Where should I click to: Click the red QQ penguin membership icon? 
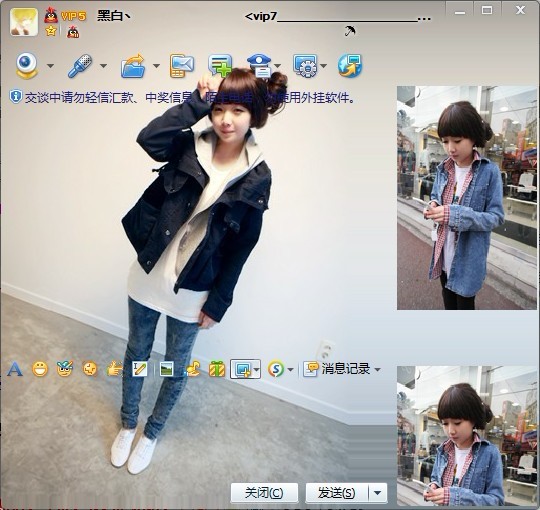pyautogui.click(x=51, y=15)
